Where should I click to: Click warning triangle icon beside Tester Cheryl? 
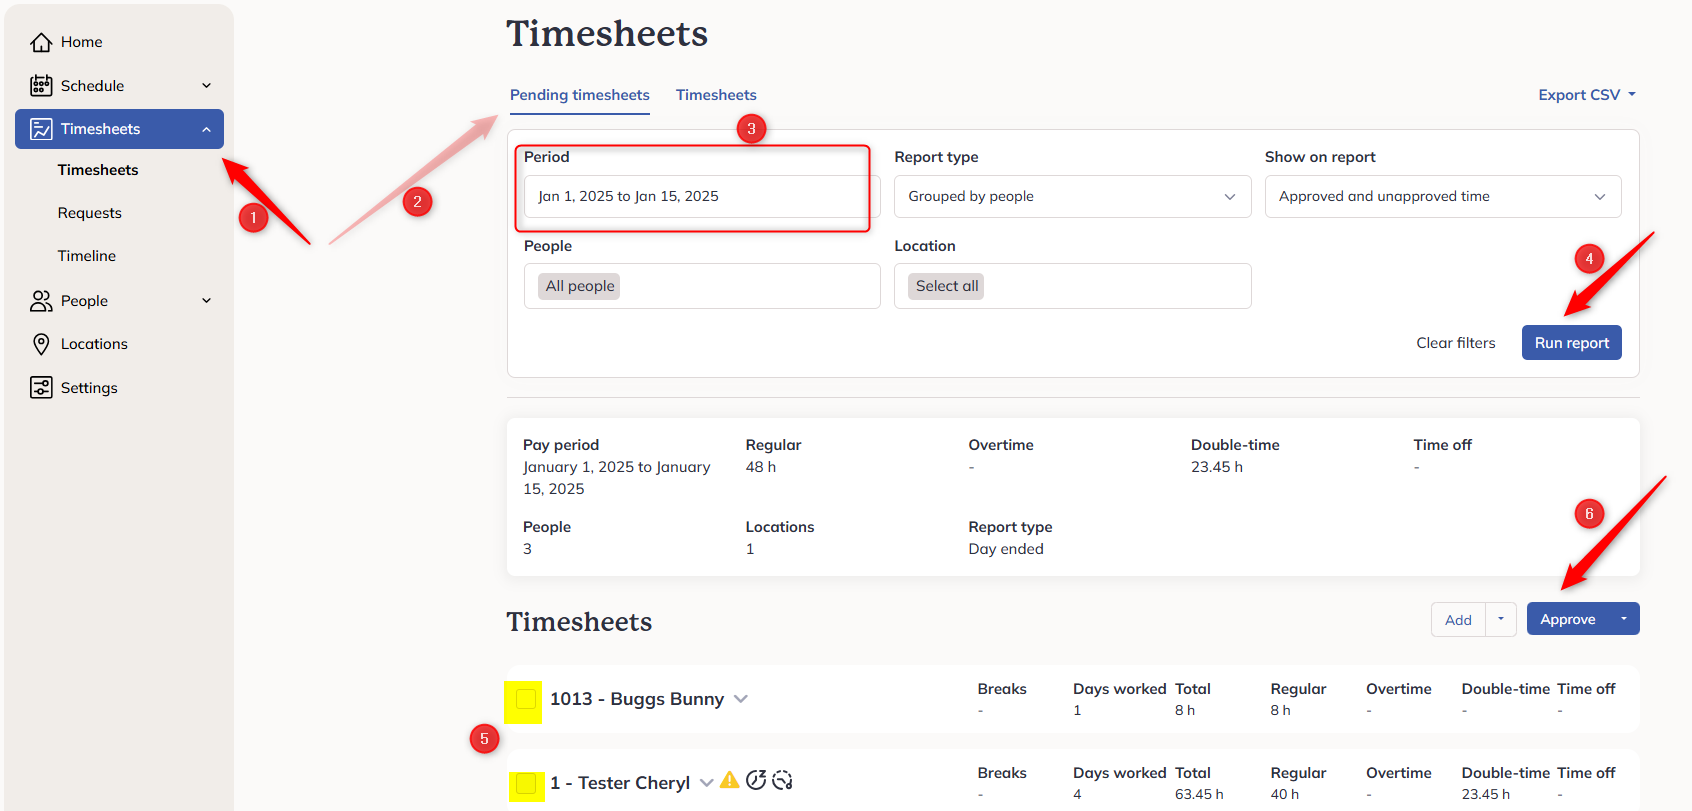730,780
